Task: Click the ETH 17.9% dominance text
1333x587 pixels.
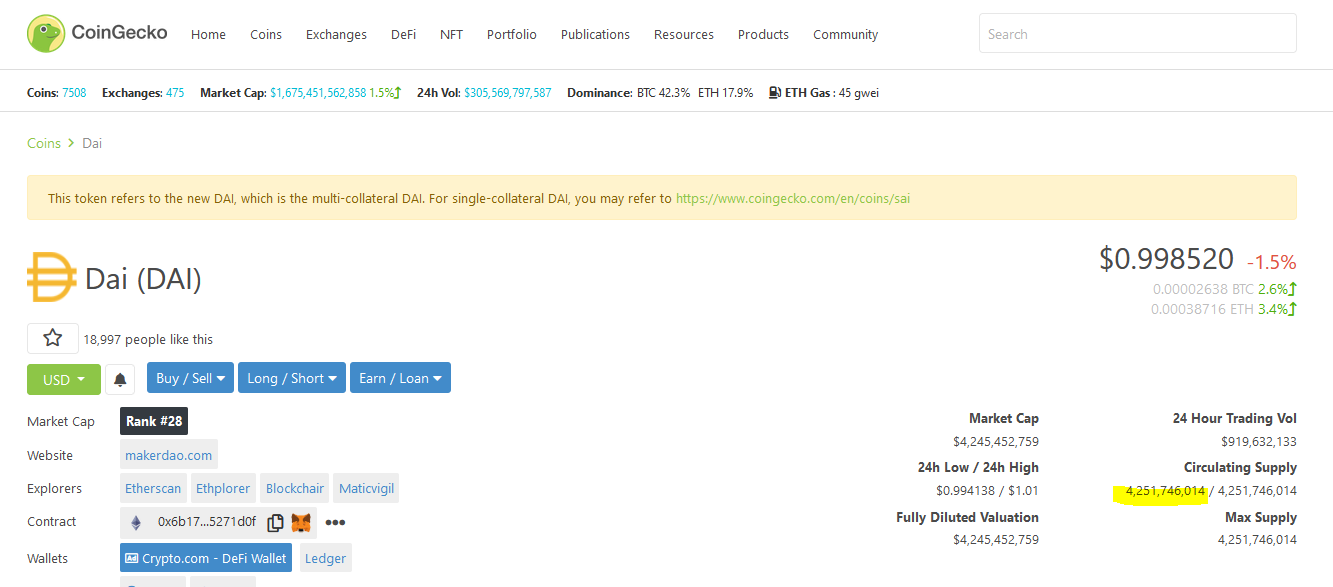Action: coord(726,93)
